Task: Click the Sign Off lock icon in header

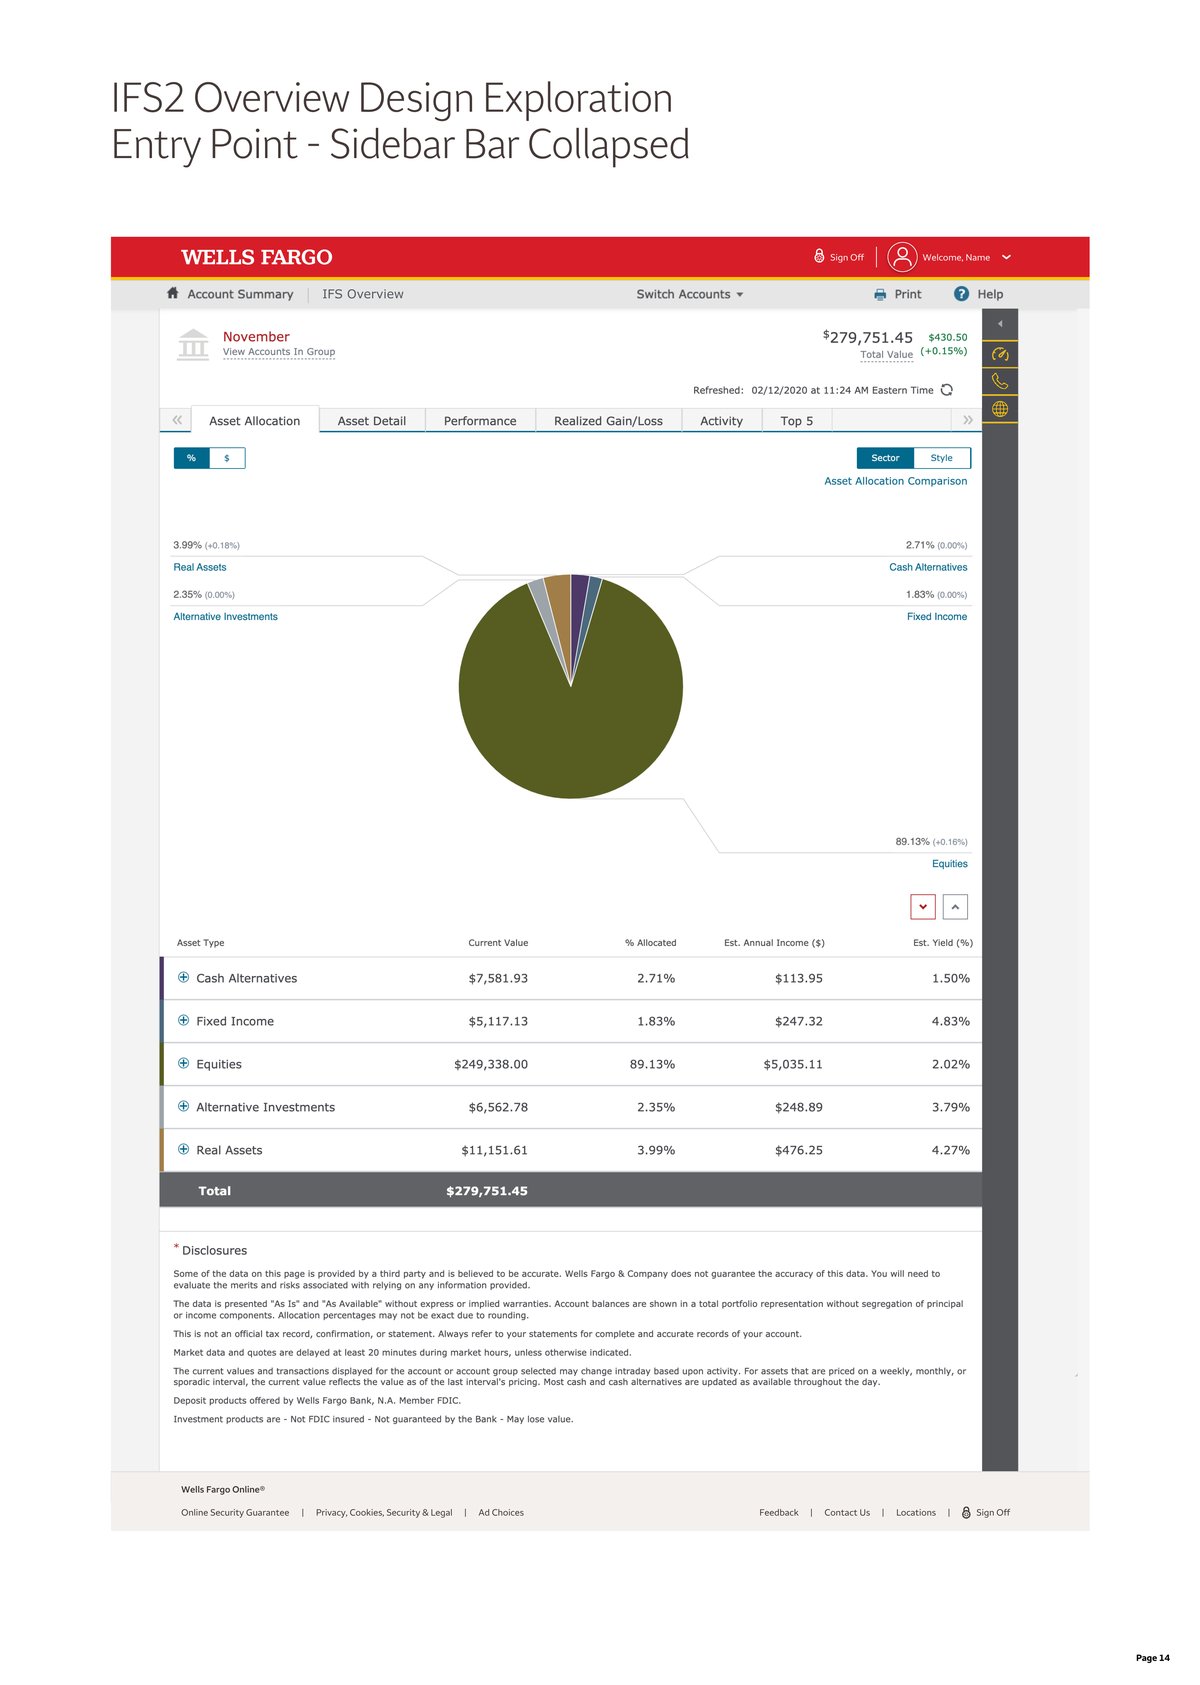Action: pos(819,256)
